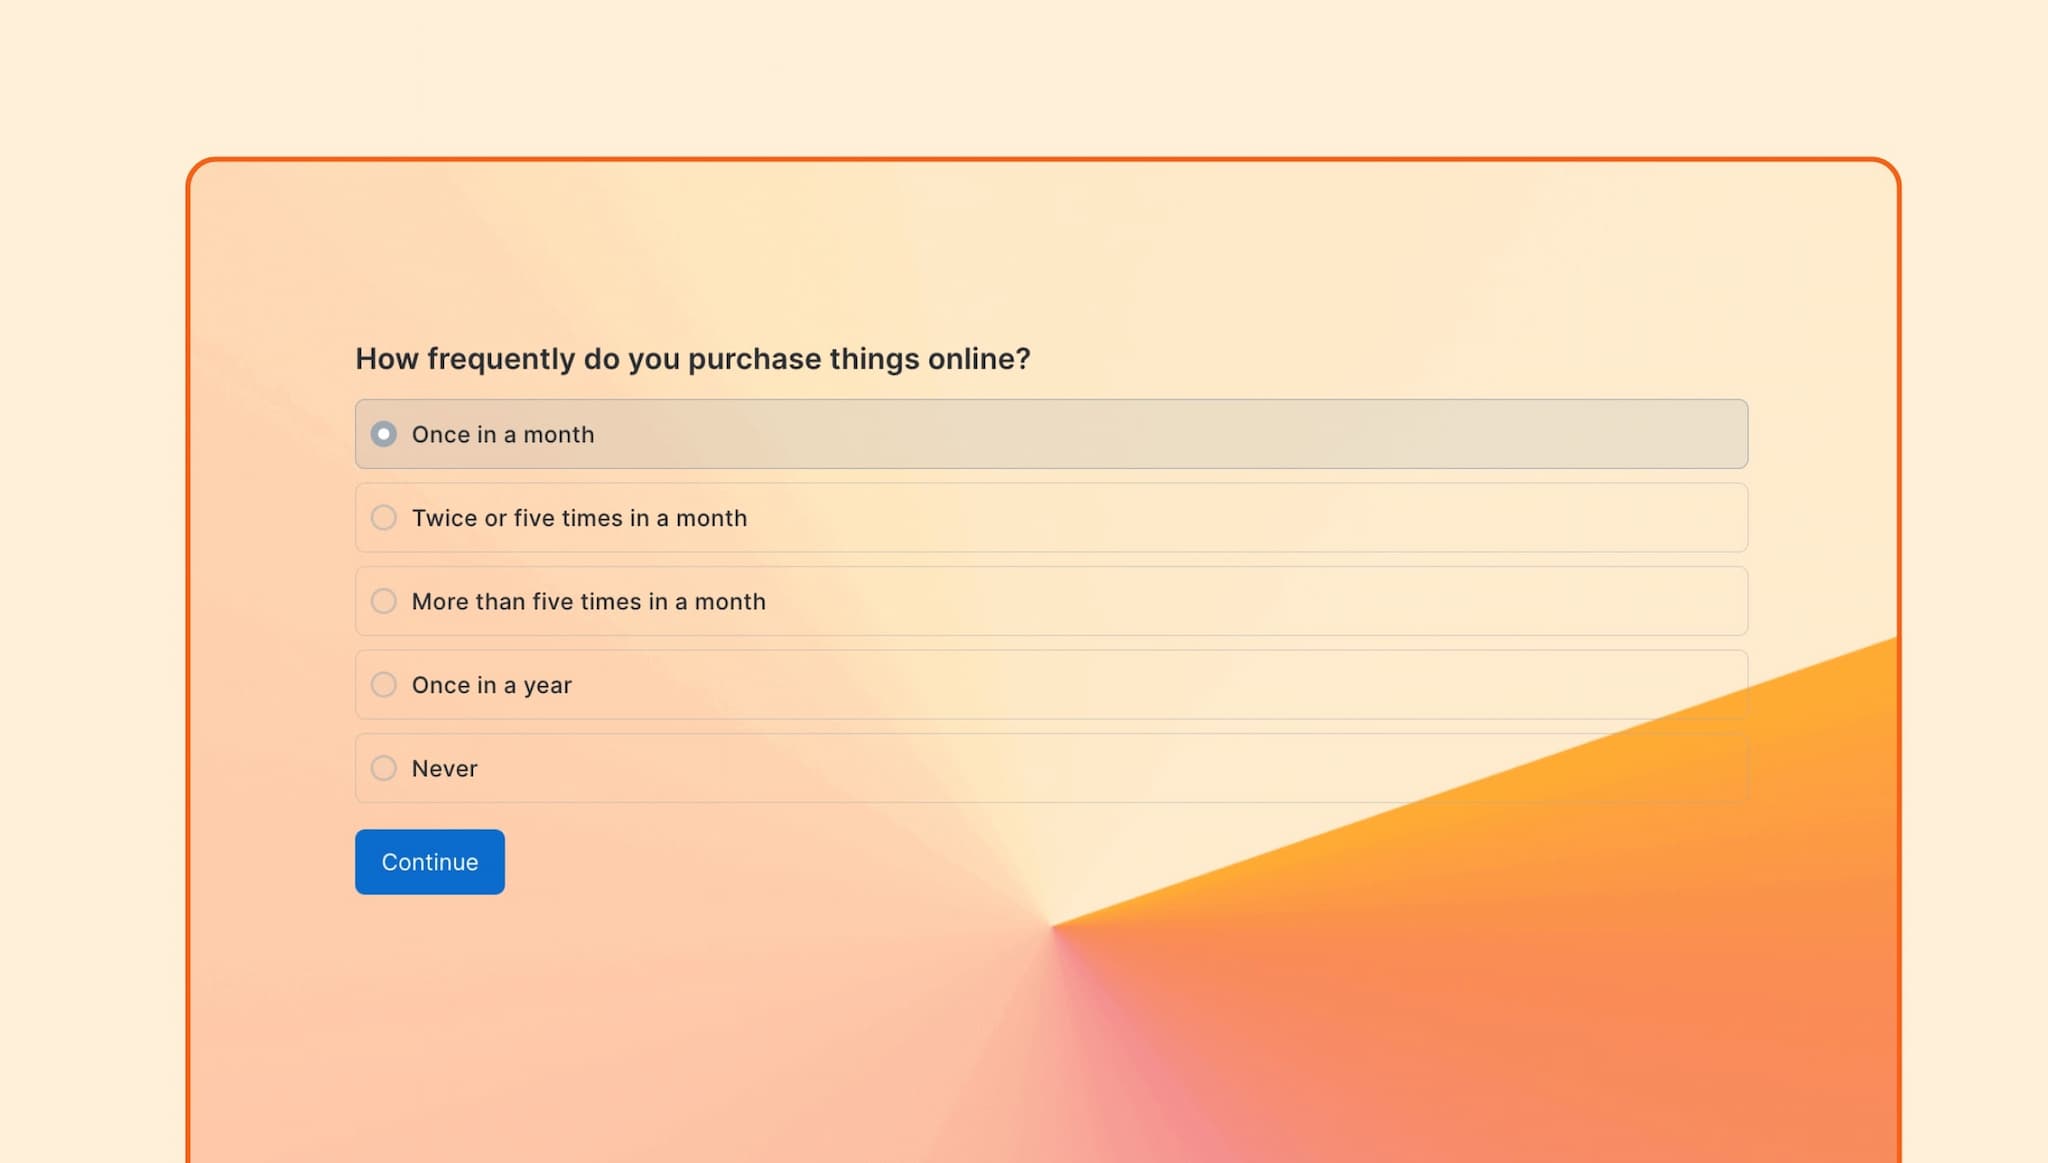Click the "Never" answer row
The image size is (2048, 1163).
[x=1000, y=768]
